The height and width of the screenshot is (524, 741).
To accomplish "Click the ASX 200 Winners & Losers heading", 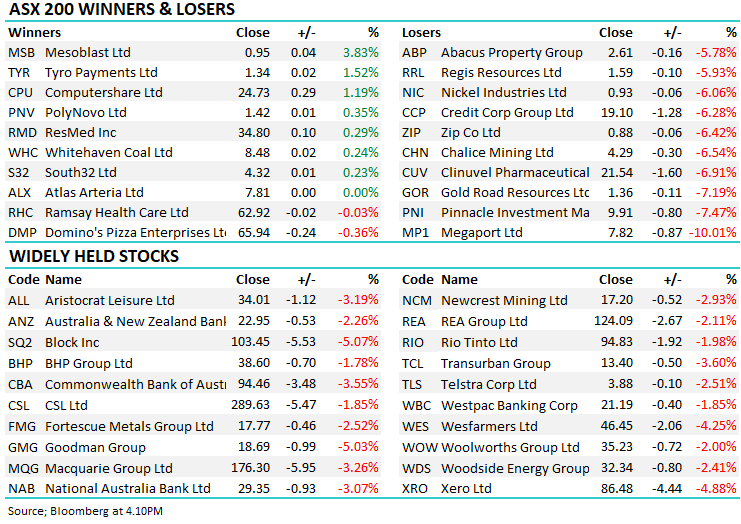I will click(122, 10).
